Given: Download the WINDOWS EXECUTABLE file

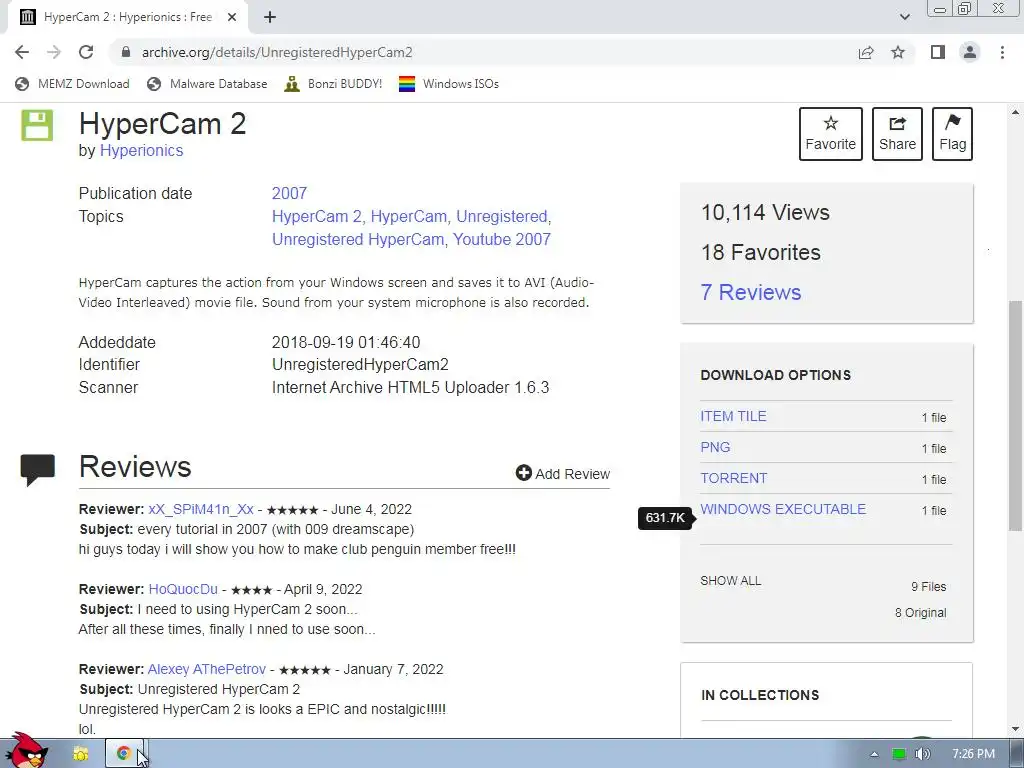Looking at the screenshot, I should [x=783, y=509].
